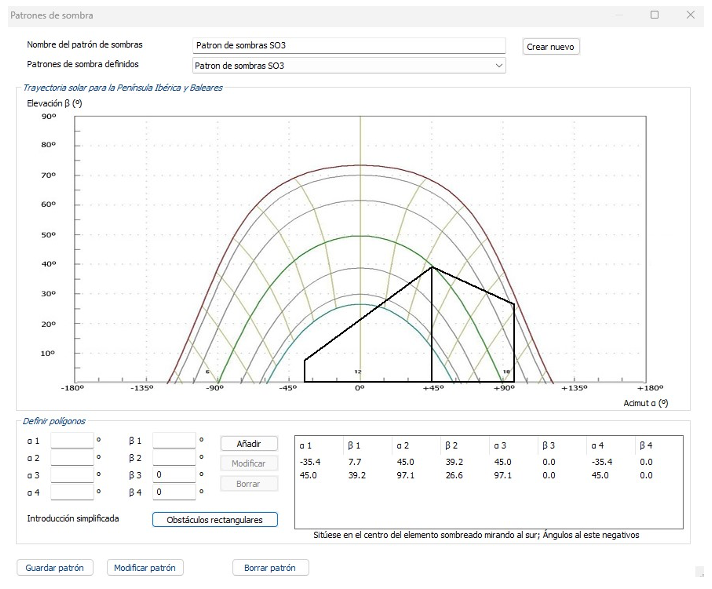Viewport: 712px width, 589px height.
Task: Edit the Nombre del patrón de sombras field
Action: (x=348, y=46)
